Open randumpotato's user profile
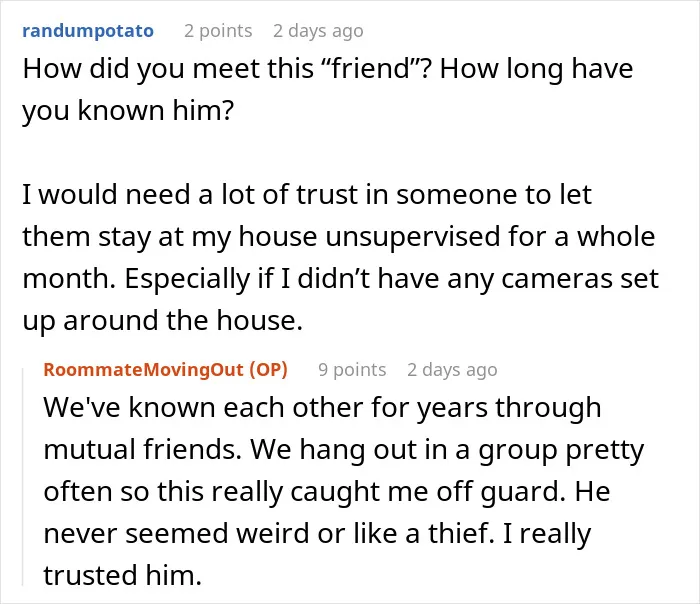The height and width of the screenshot is (604, 700). [x=88, y=31]
